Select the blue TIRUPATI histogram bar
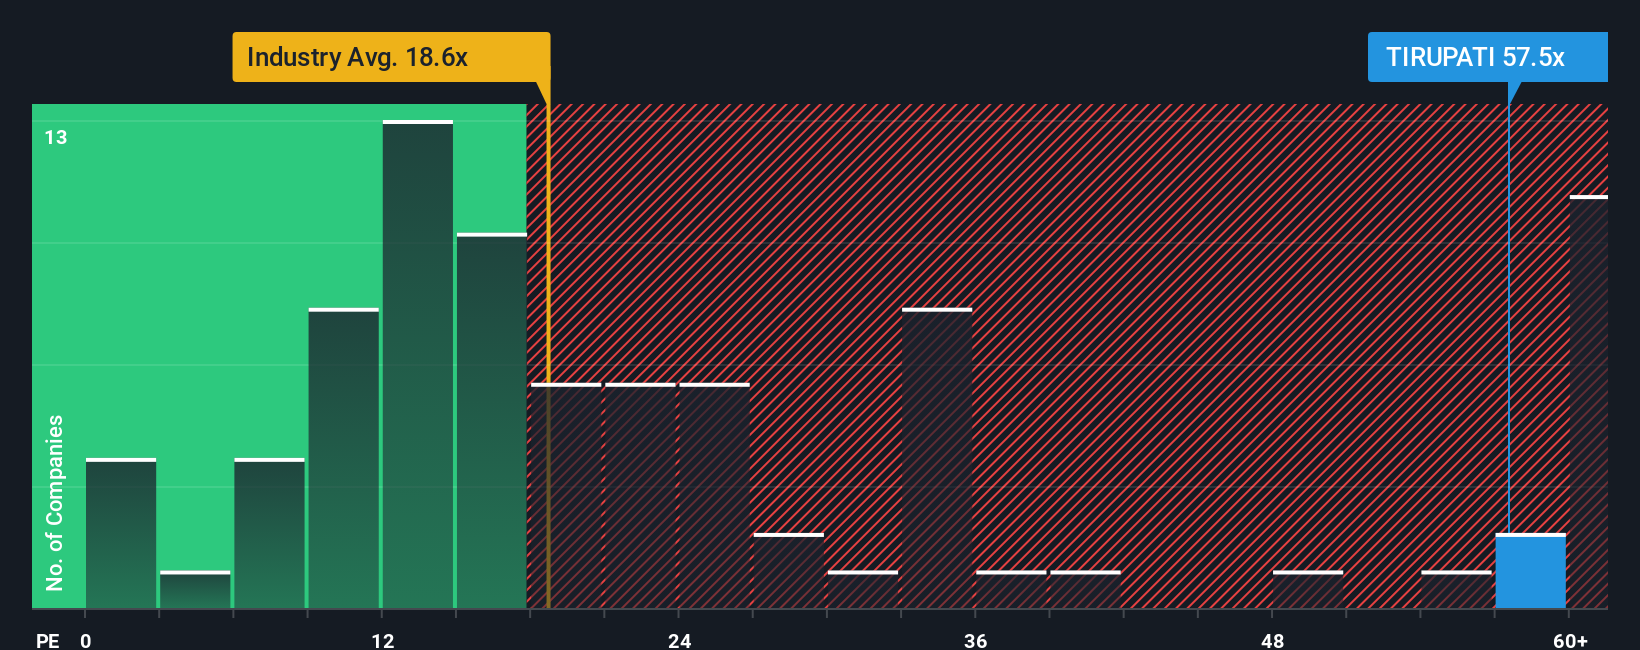This screenshot has height=650, width=1640. (1530, 571)
